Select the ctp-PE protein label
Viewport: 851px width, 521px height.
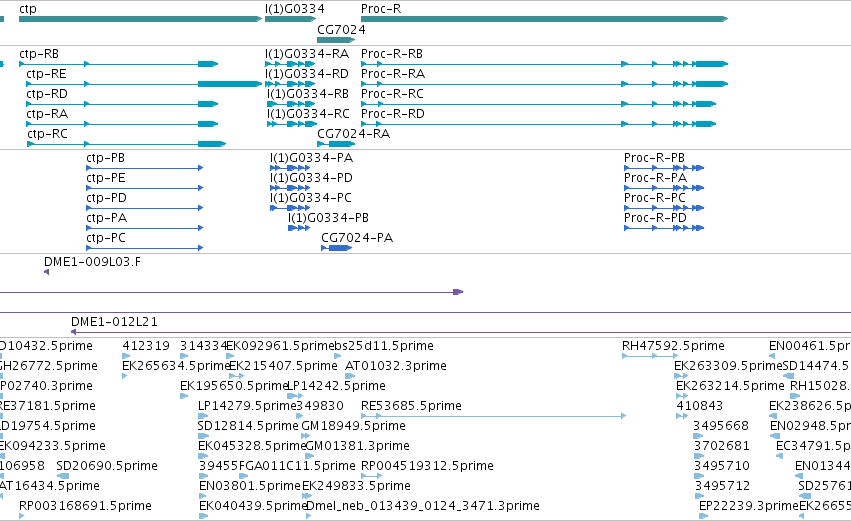click(106, 178)
